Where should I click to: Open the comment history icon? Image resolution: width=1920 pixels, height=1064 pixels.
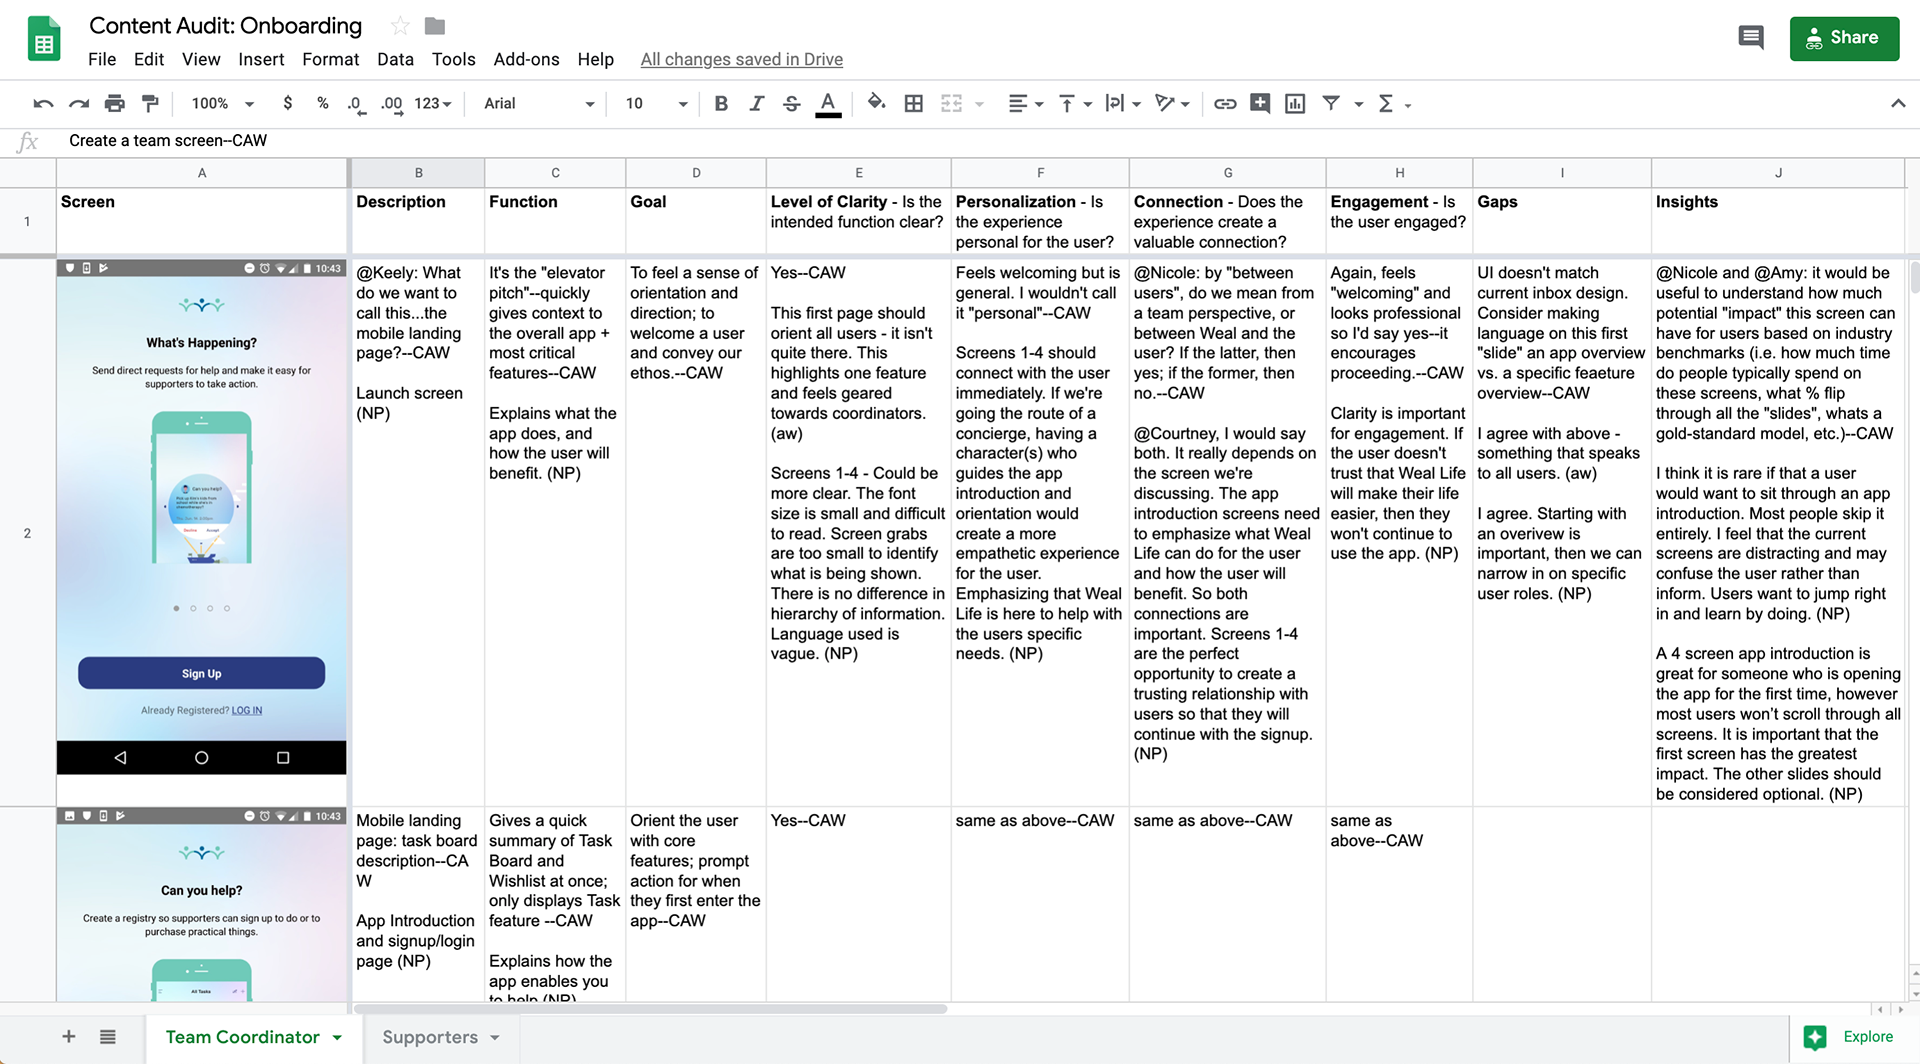pyautogui.click(x=1750, y=38)
